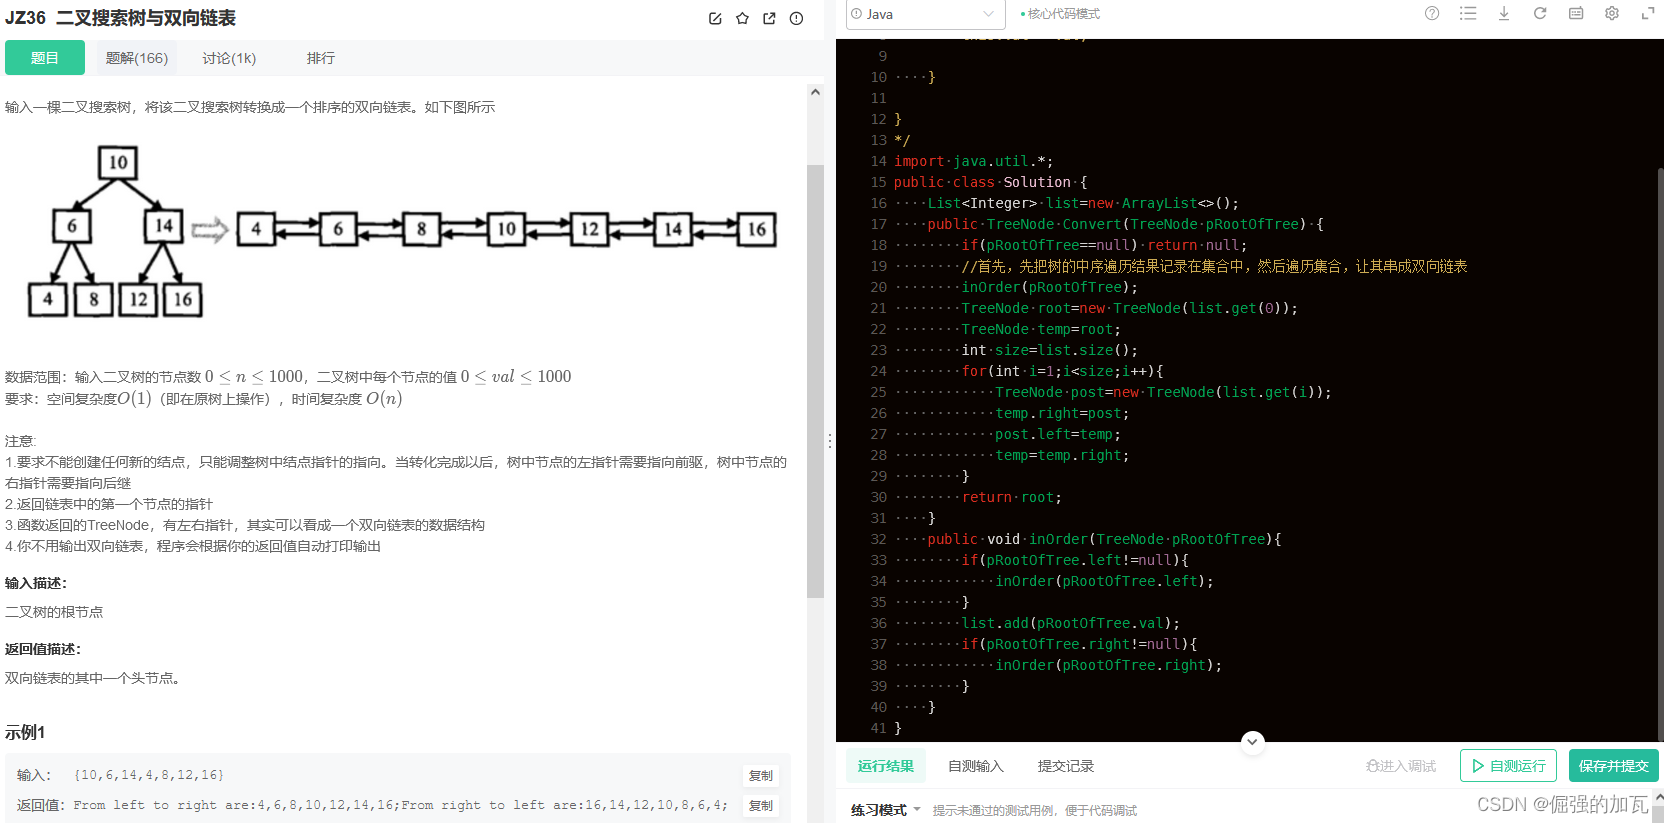The width and height of the screenshot is (1664, 823).
Task: Click the line 'temp.right=post;'
Action: click(x=1062, y=413)
